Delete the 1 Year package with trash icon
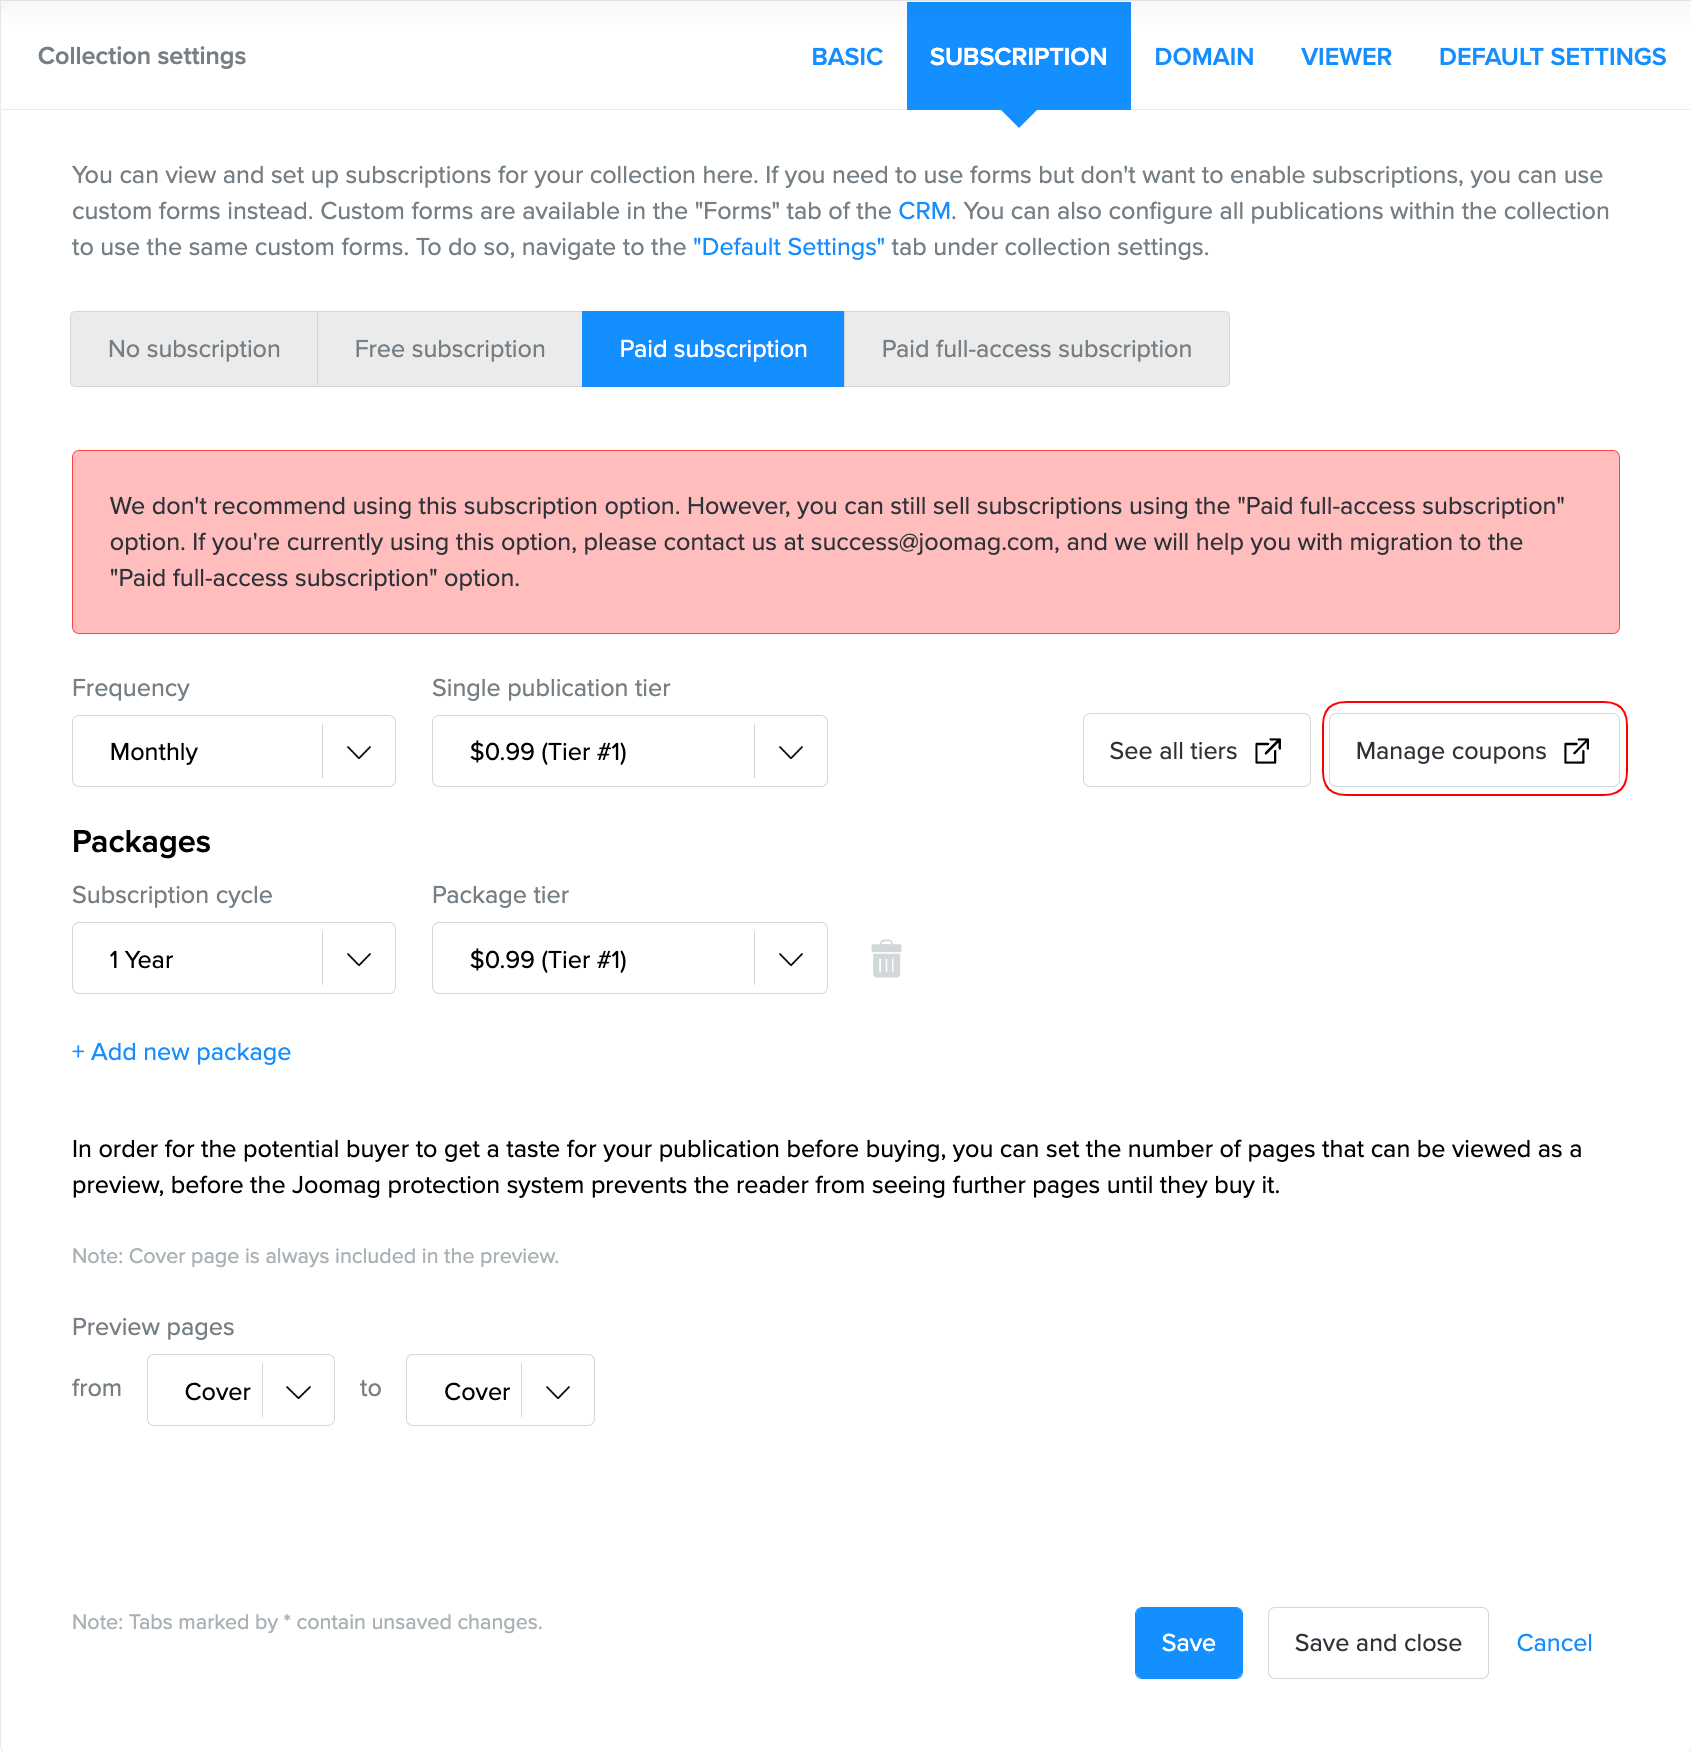Viewport: 1692px width, 1752px height. pyautogui.click(x=886, y=959)
